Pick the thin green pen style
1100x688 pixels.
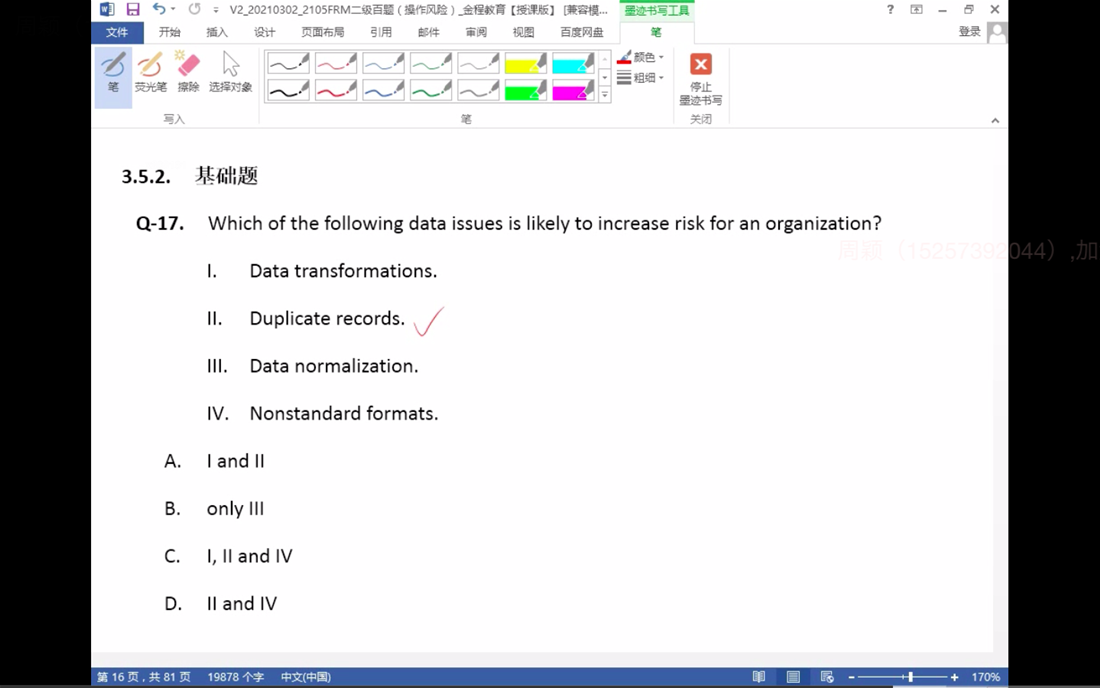(x=431, y=63)
